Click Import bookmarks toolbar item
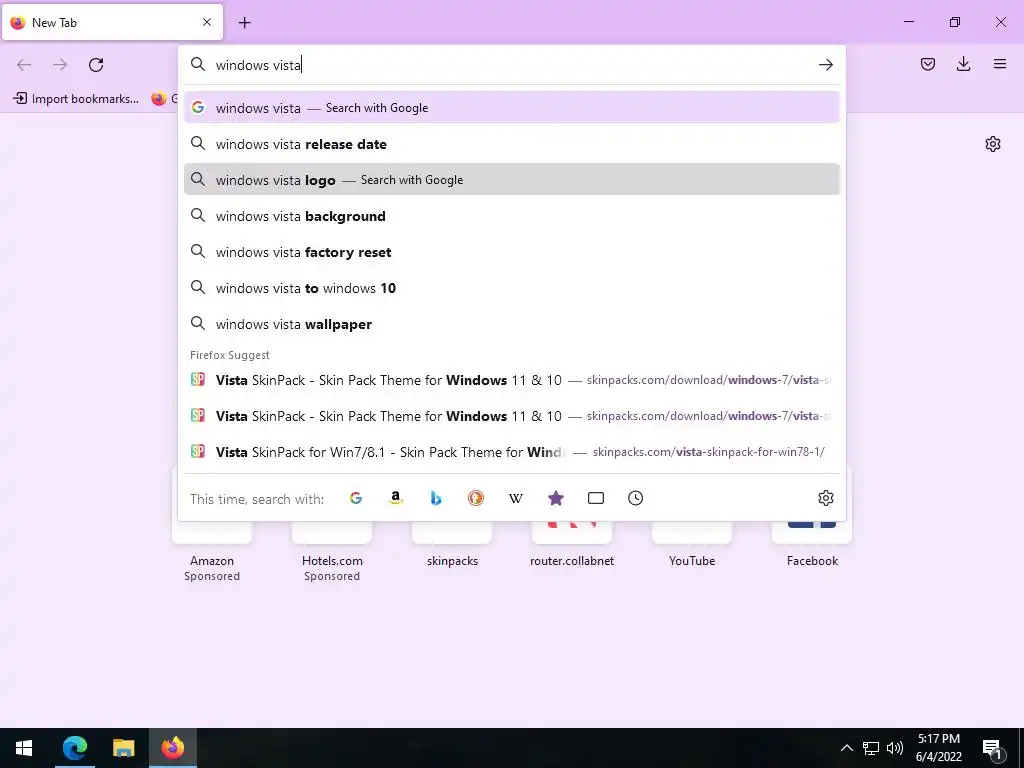Screen dimensions: 1024x768 click(76, 99)
